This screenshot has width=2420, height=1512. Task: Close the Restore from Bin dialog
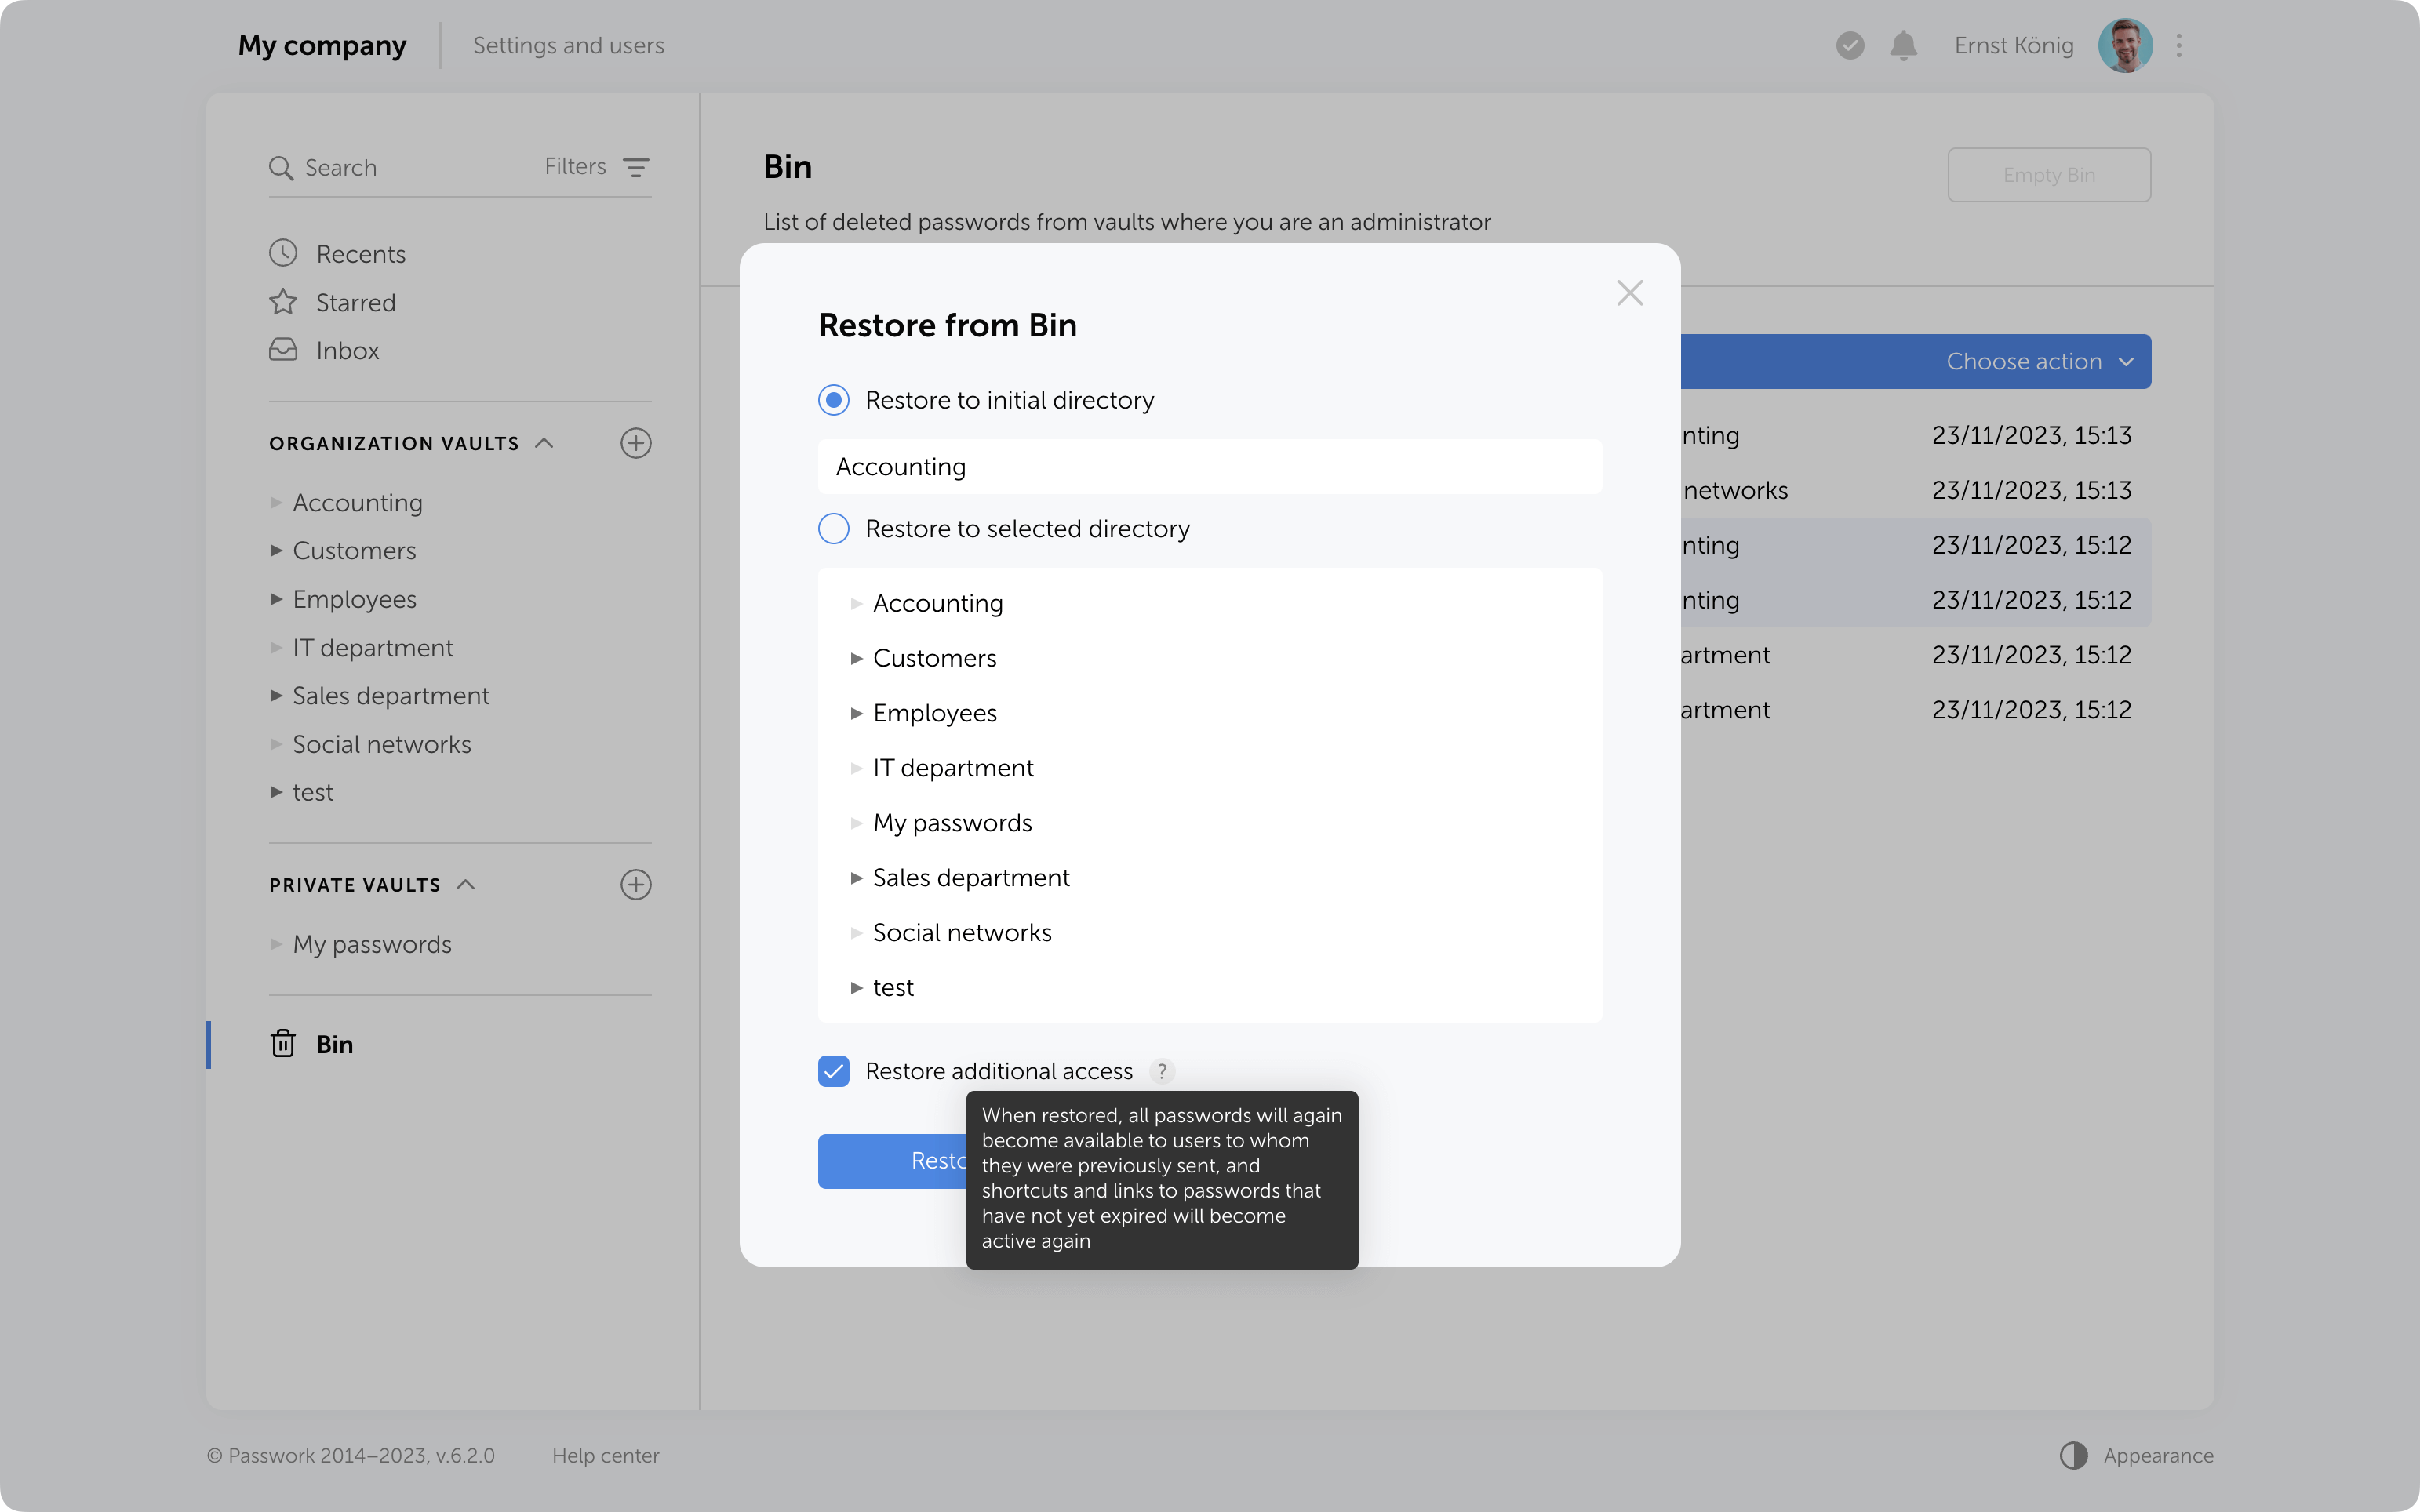click(1629, 293)
